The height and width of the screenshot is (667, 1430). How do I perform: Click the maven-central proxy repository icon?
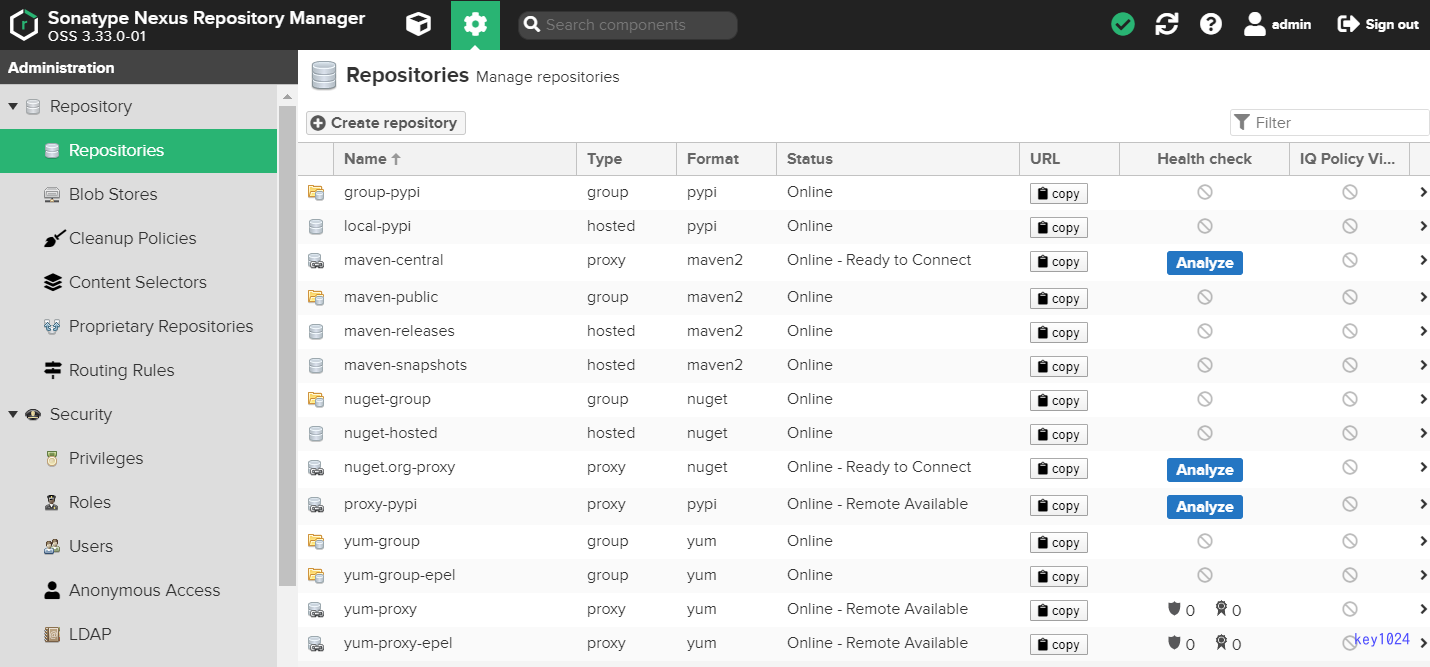click(x=316, y=261)
